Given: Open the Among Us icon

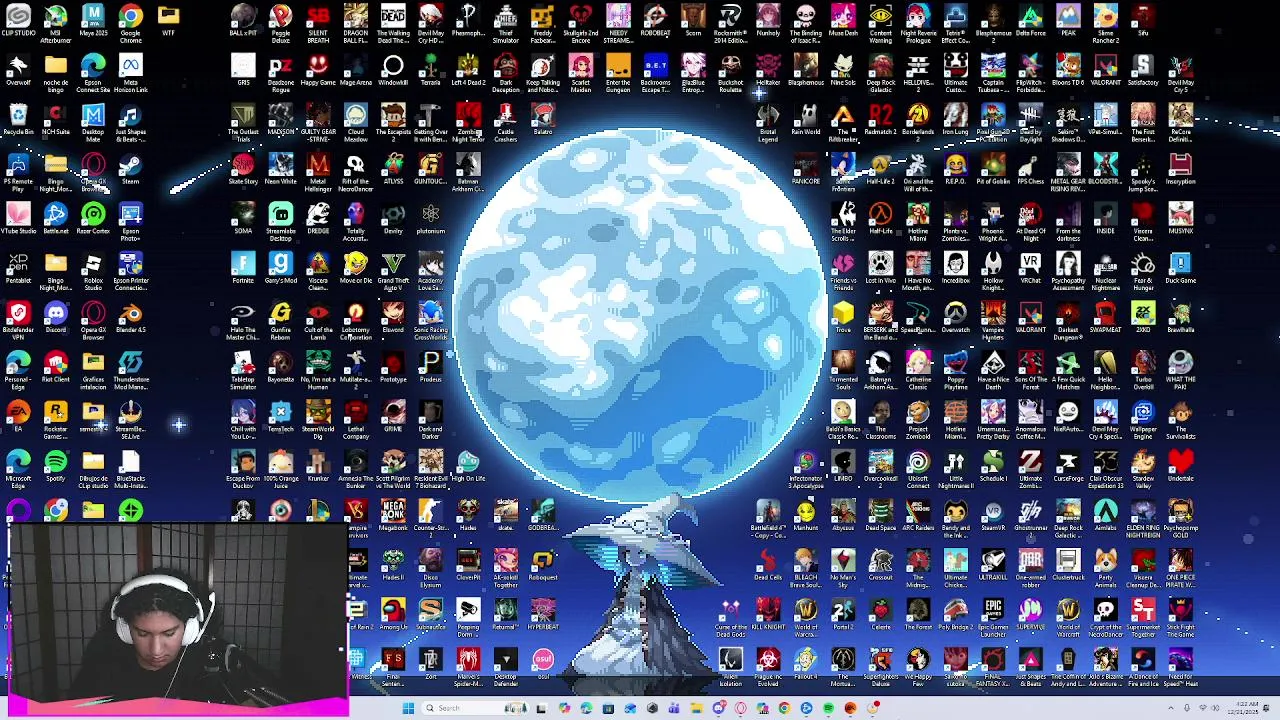Looking at the screenshot, I should tap(393, 614).
